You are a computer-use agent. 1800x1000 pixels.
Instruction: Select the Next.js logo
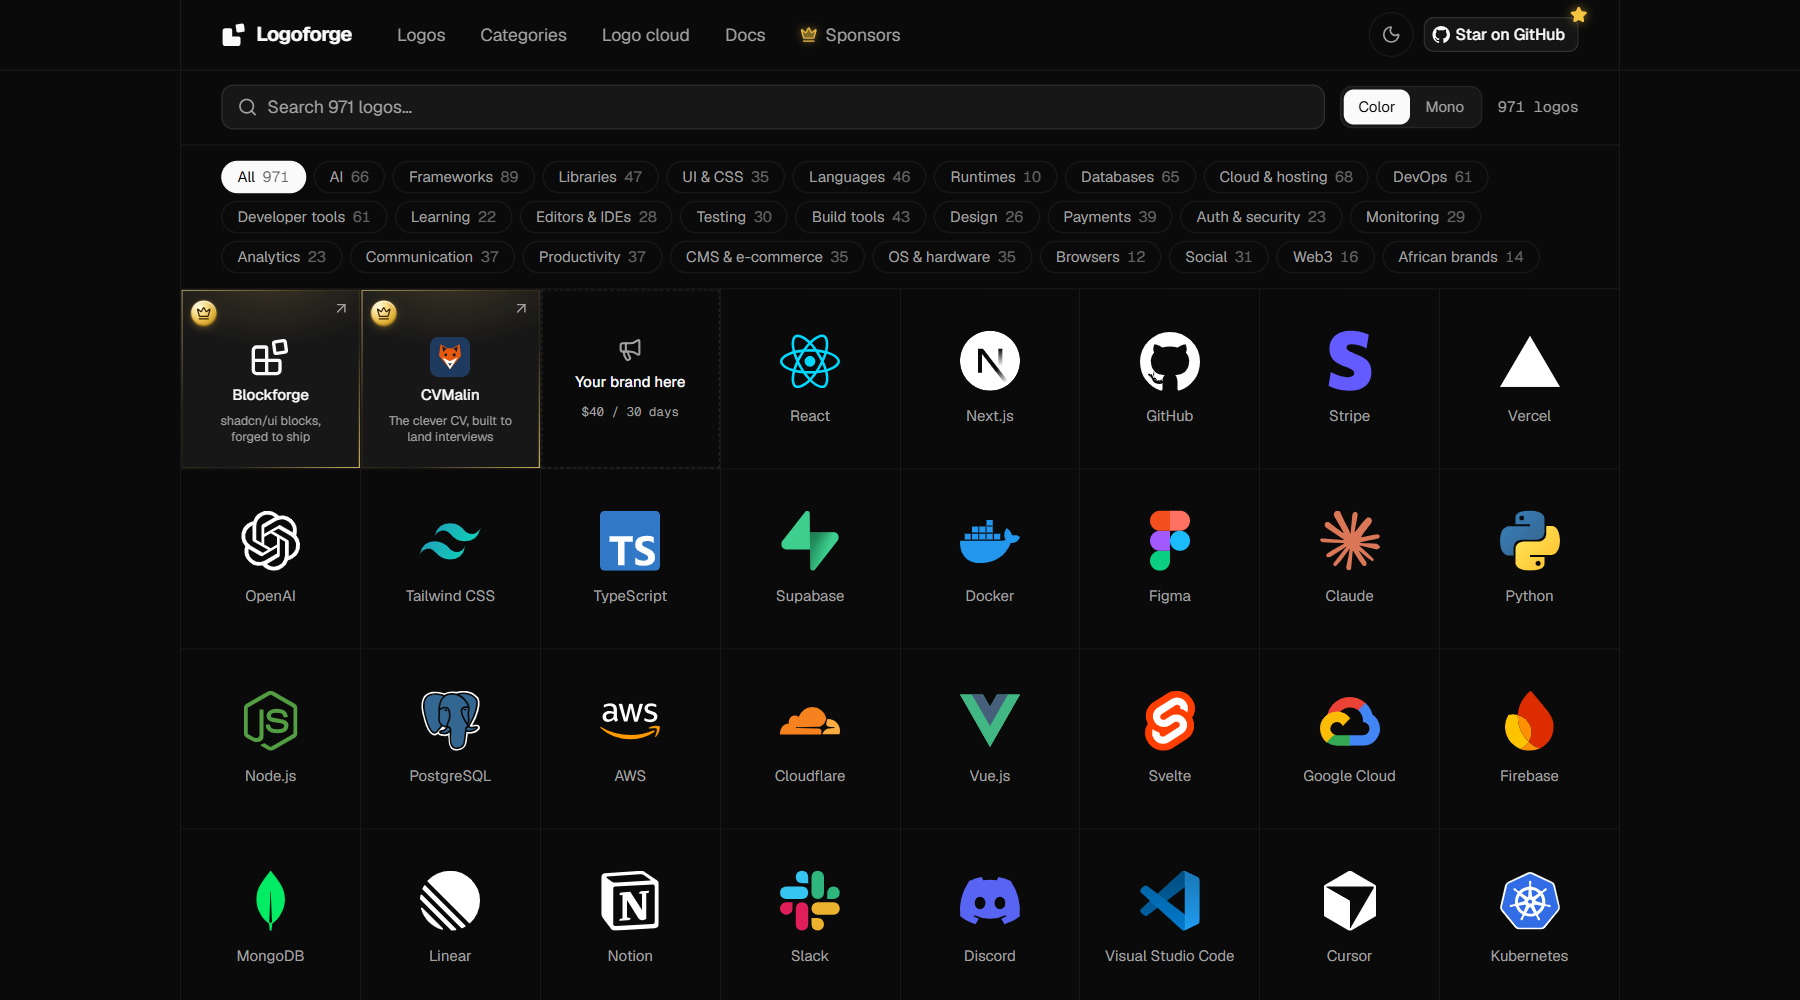coord(990,379)
